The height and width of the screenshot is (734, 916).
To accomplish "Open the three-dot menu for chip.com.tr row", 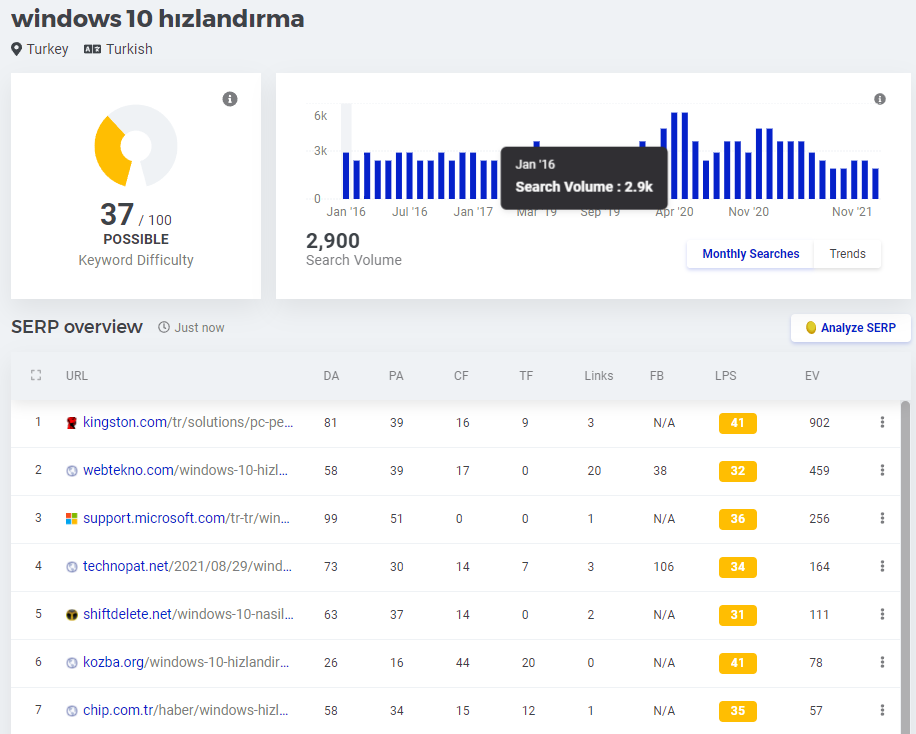I will pyautogui.click(x=882, y=709).
